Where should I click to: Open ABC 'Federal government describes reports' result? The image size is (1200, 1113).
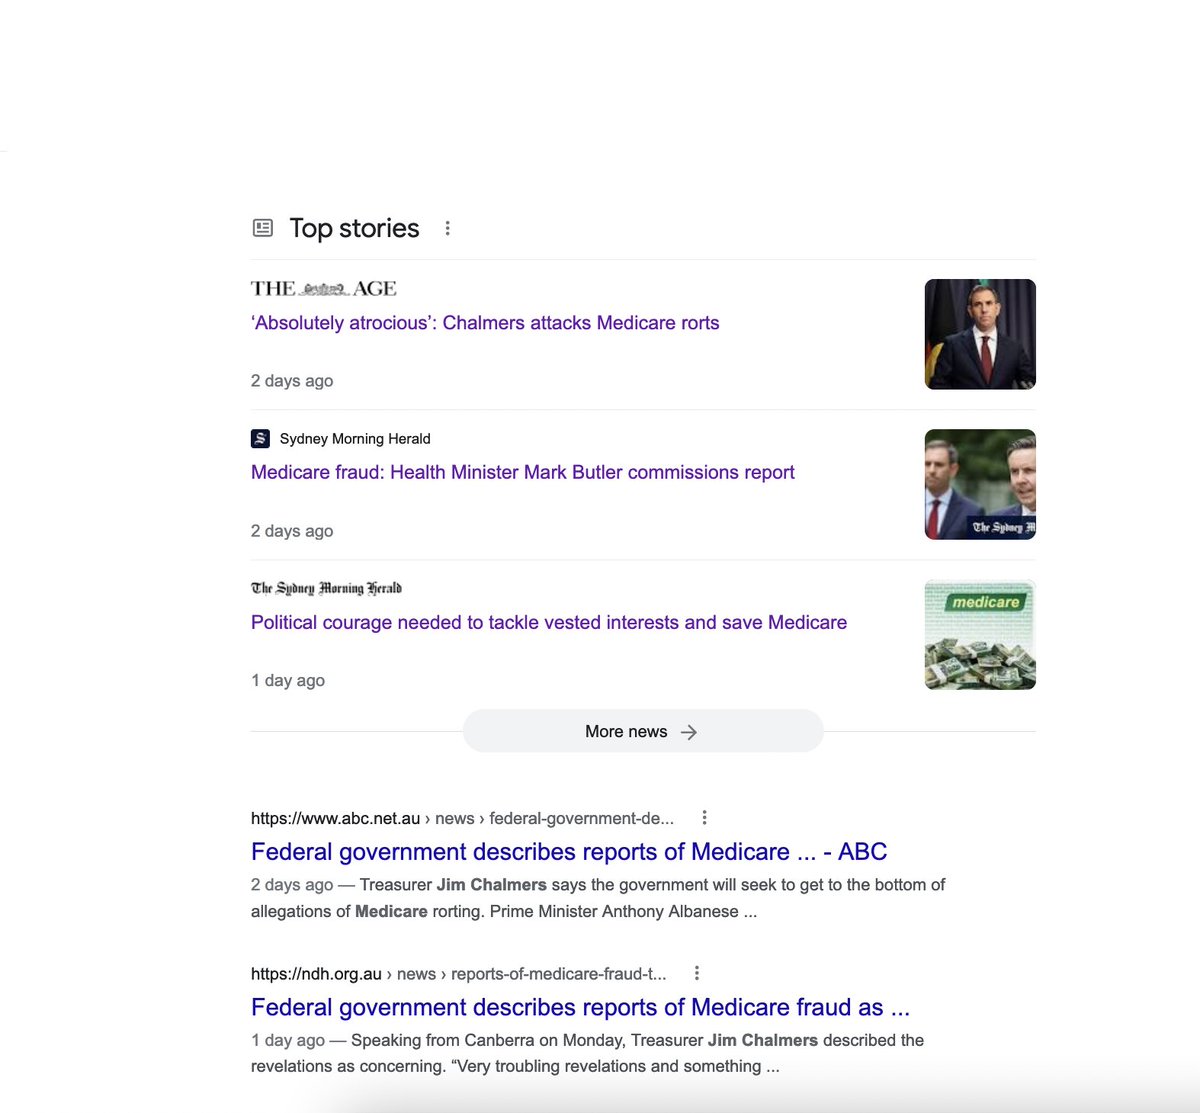(x=569, y=852)
